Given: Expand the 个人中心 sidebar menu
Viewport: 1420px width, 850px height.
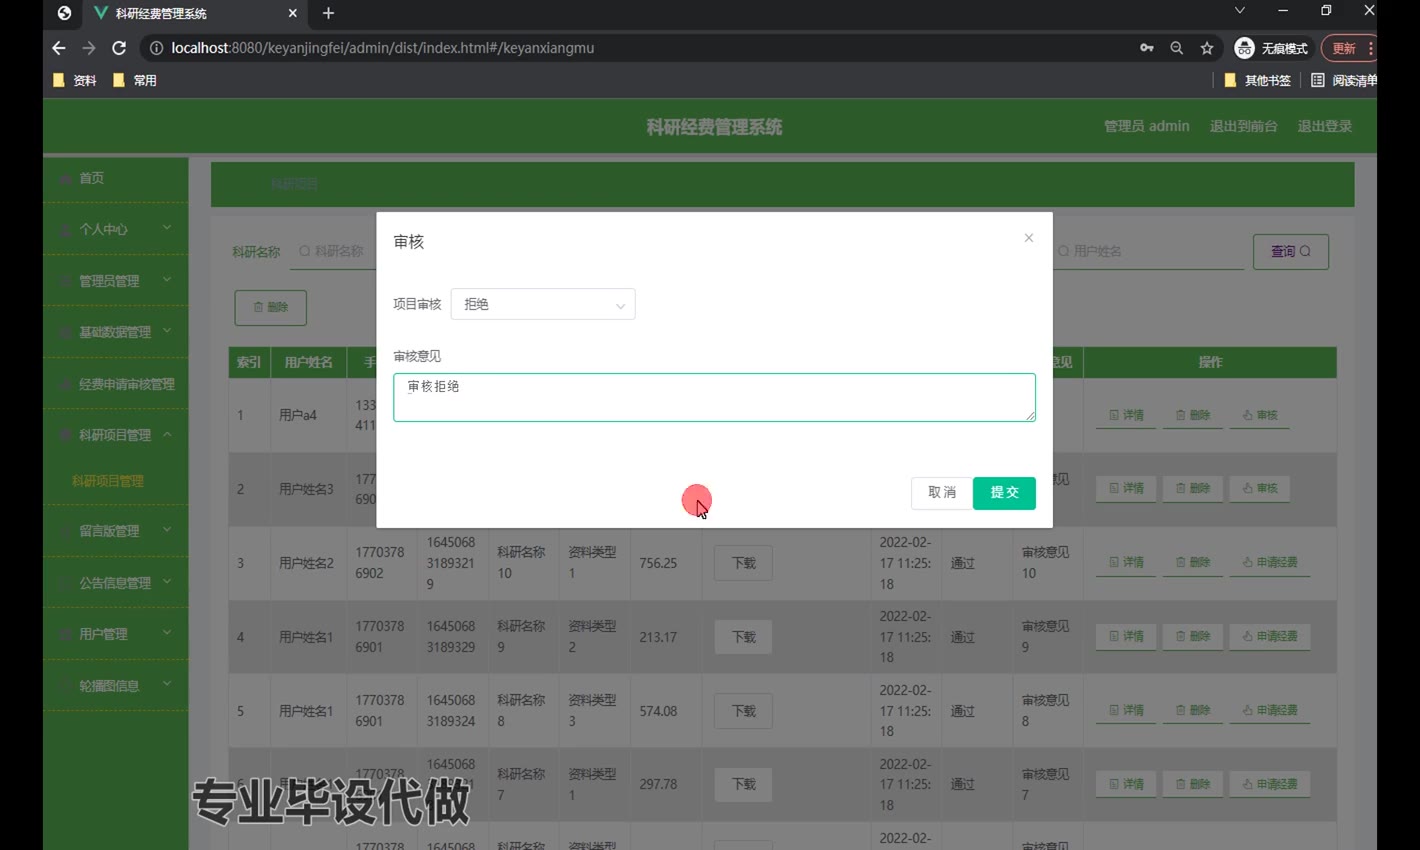Looking at the screenshot, I should click(115, 229).
